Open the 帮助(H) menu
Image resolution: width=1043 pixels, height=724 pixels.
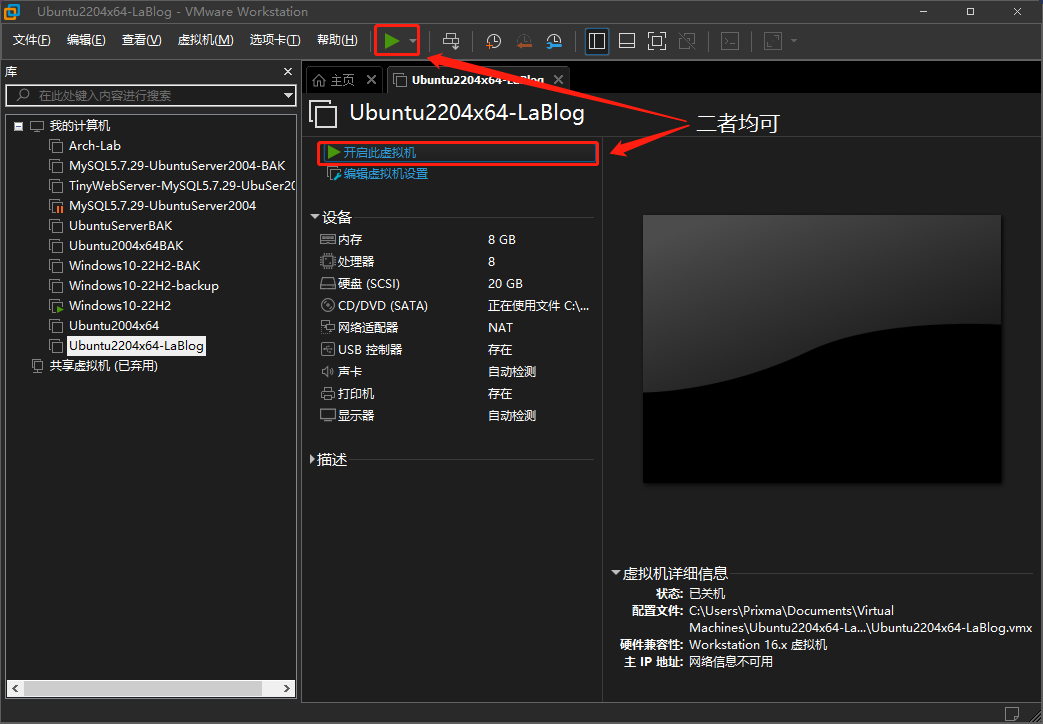click(x=337, y=40)
